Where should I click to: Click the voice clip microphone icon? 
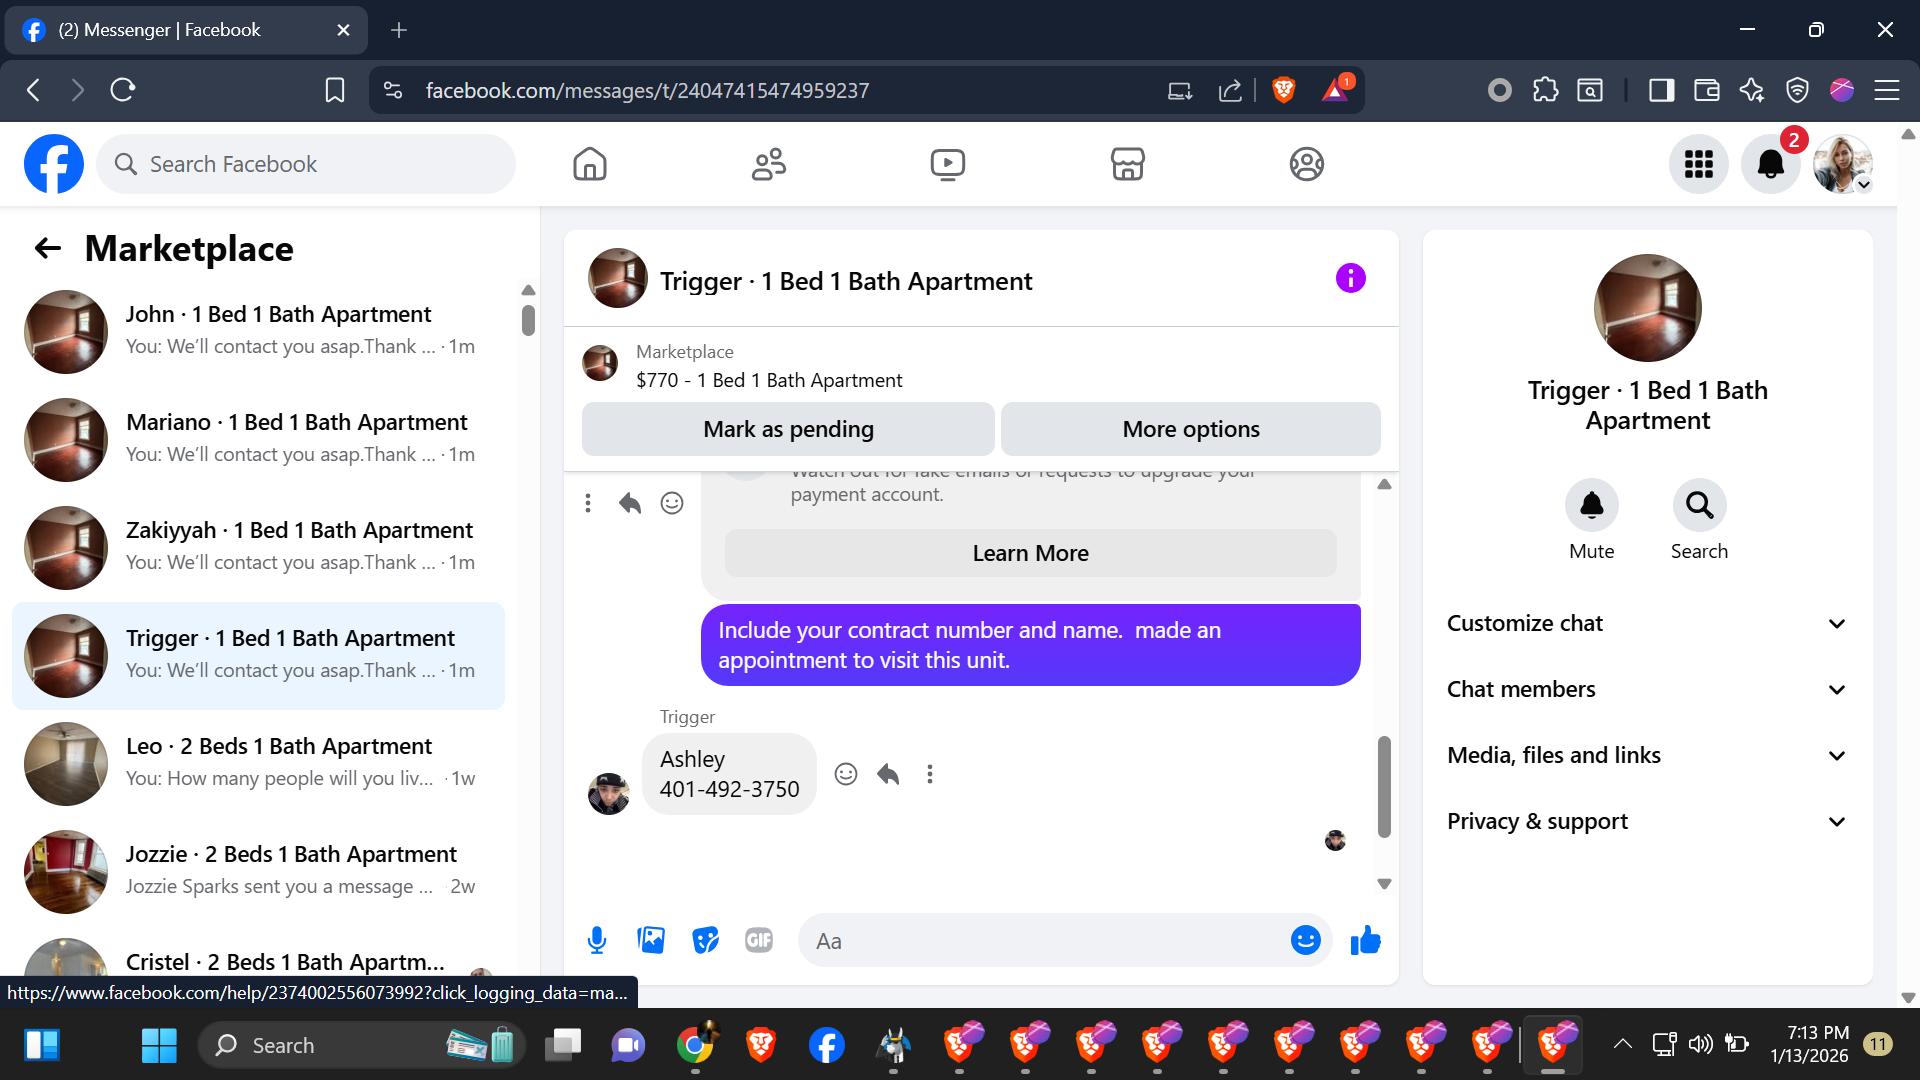[x=597, y=940]
